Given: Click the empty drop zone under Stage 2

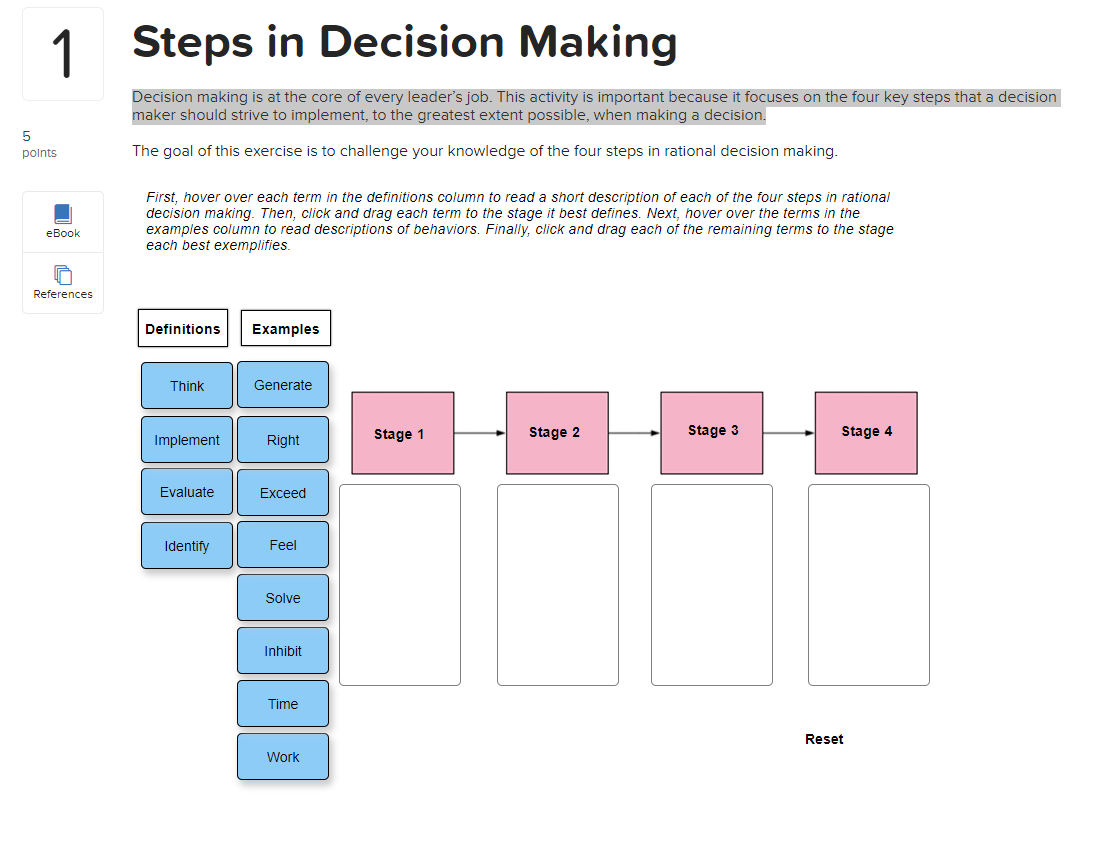Looking at the screenshot, I should pyautogui.click(x=558, y=585).
